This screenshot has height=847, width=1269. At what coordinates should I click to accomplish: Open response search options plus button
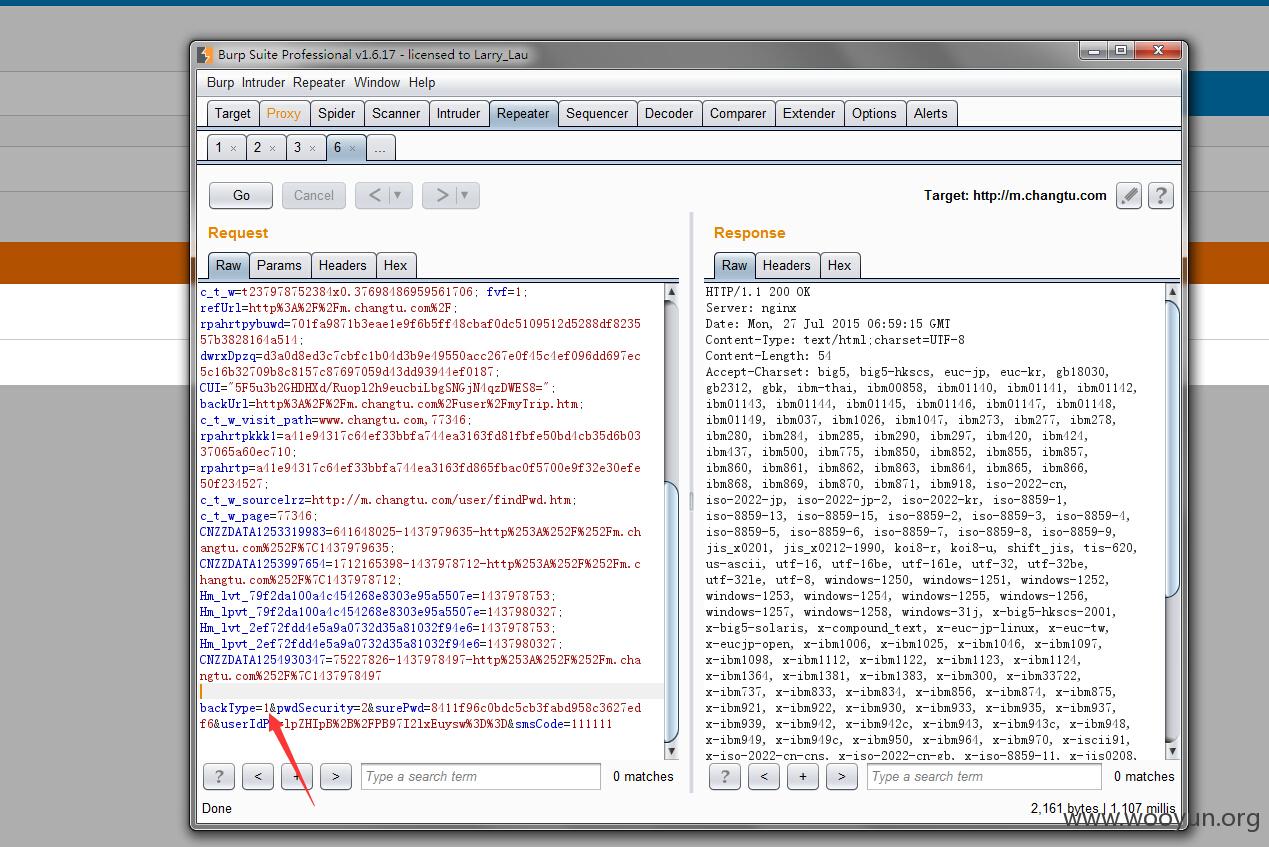[x=803, y=776]
